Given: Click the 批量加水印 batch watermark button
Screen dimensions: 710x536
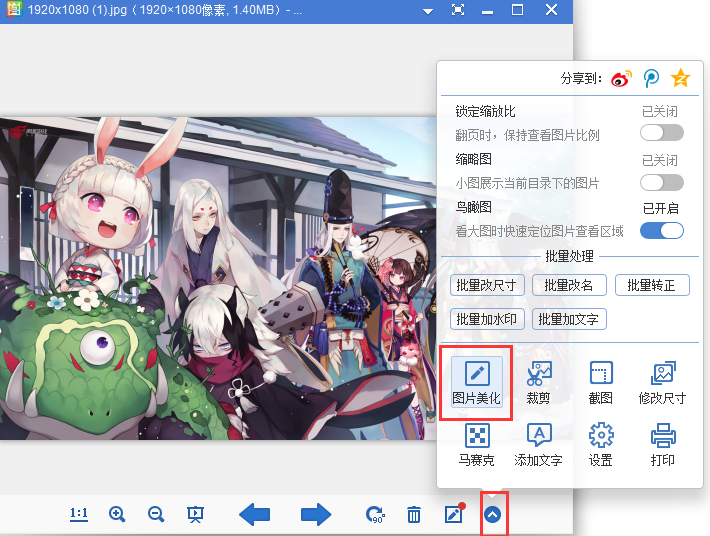Looking at the screenshot, I should (x=488, y=319).
